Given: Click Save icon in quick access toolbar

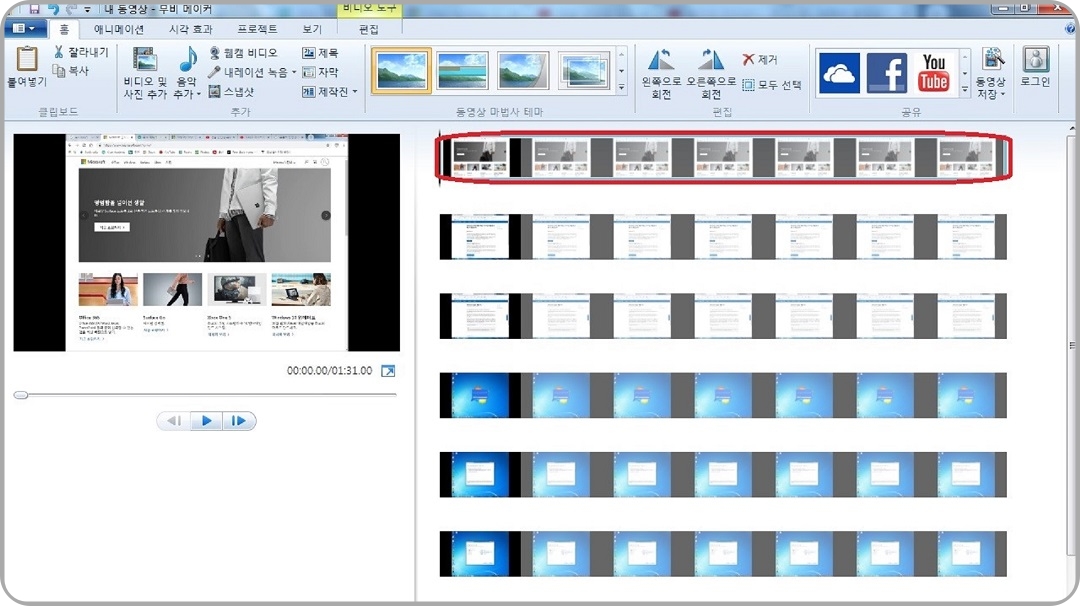Looking at the screenshot, I should pyautogui.click(x=34, y=9).
